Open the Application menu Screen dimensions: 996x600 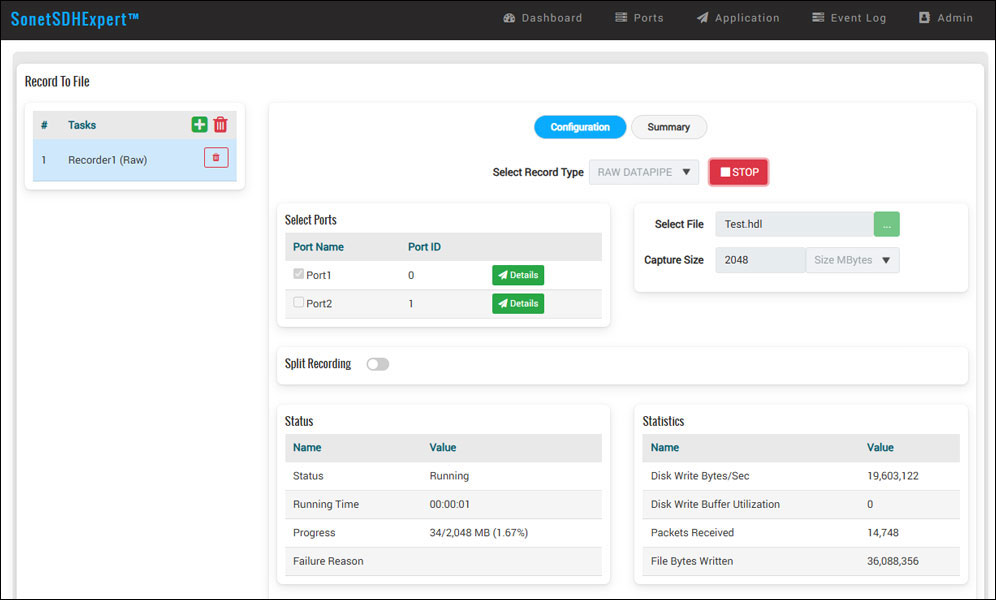738,18
